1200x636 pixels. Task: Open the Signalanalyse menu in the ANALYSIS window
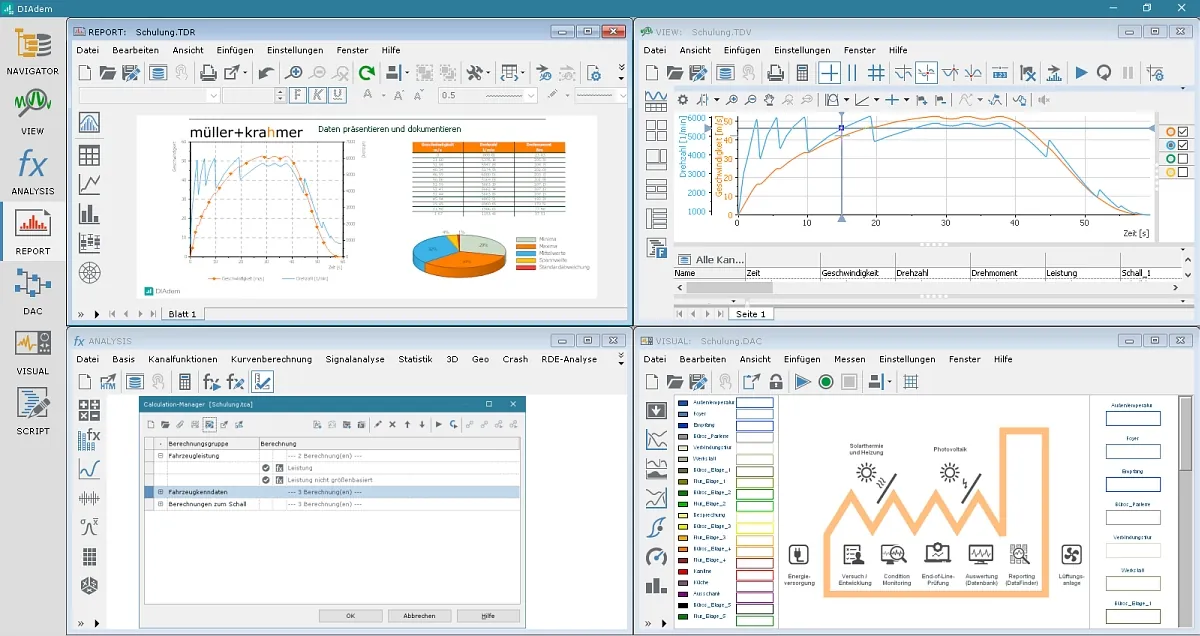pos(354,359)
